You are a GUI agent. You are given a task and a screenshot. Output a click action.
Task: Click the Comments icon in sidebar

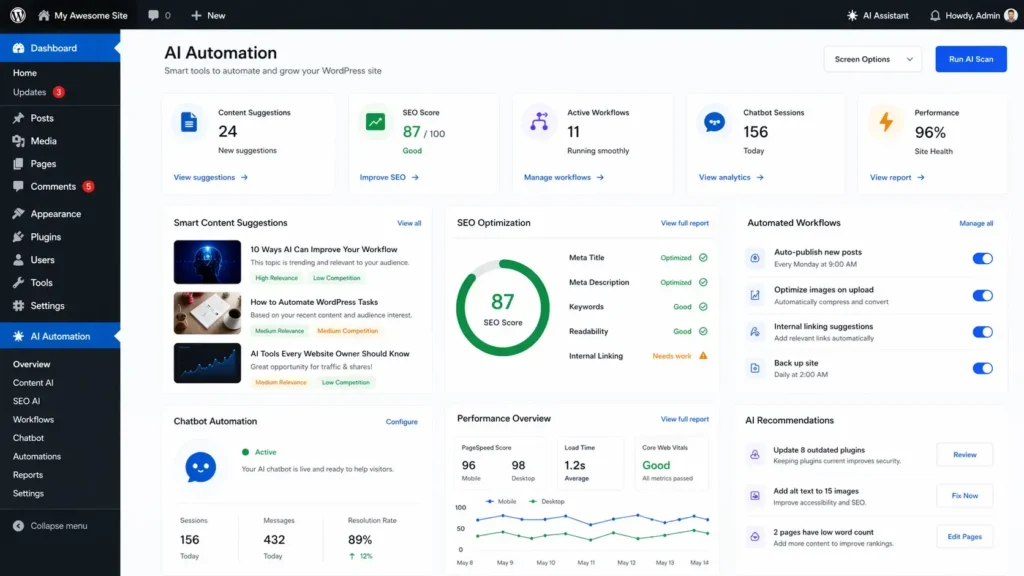click(x=18, y=187)
